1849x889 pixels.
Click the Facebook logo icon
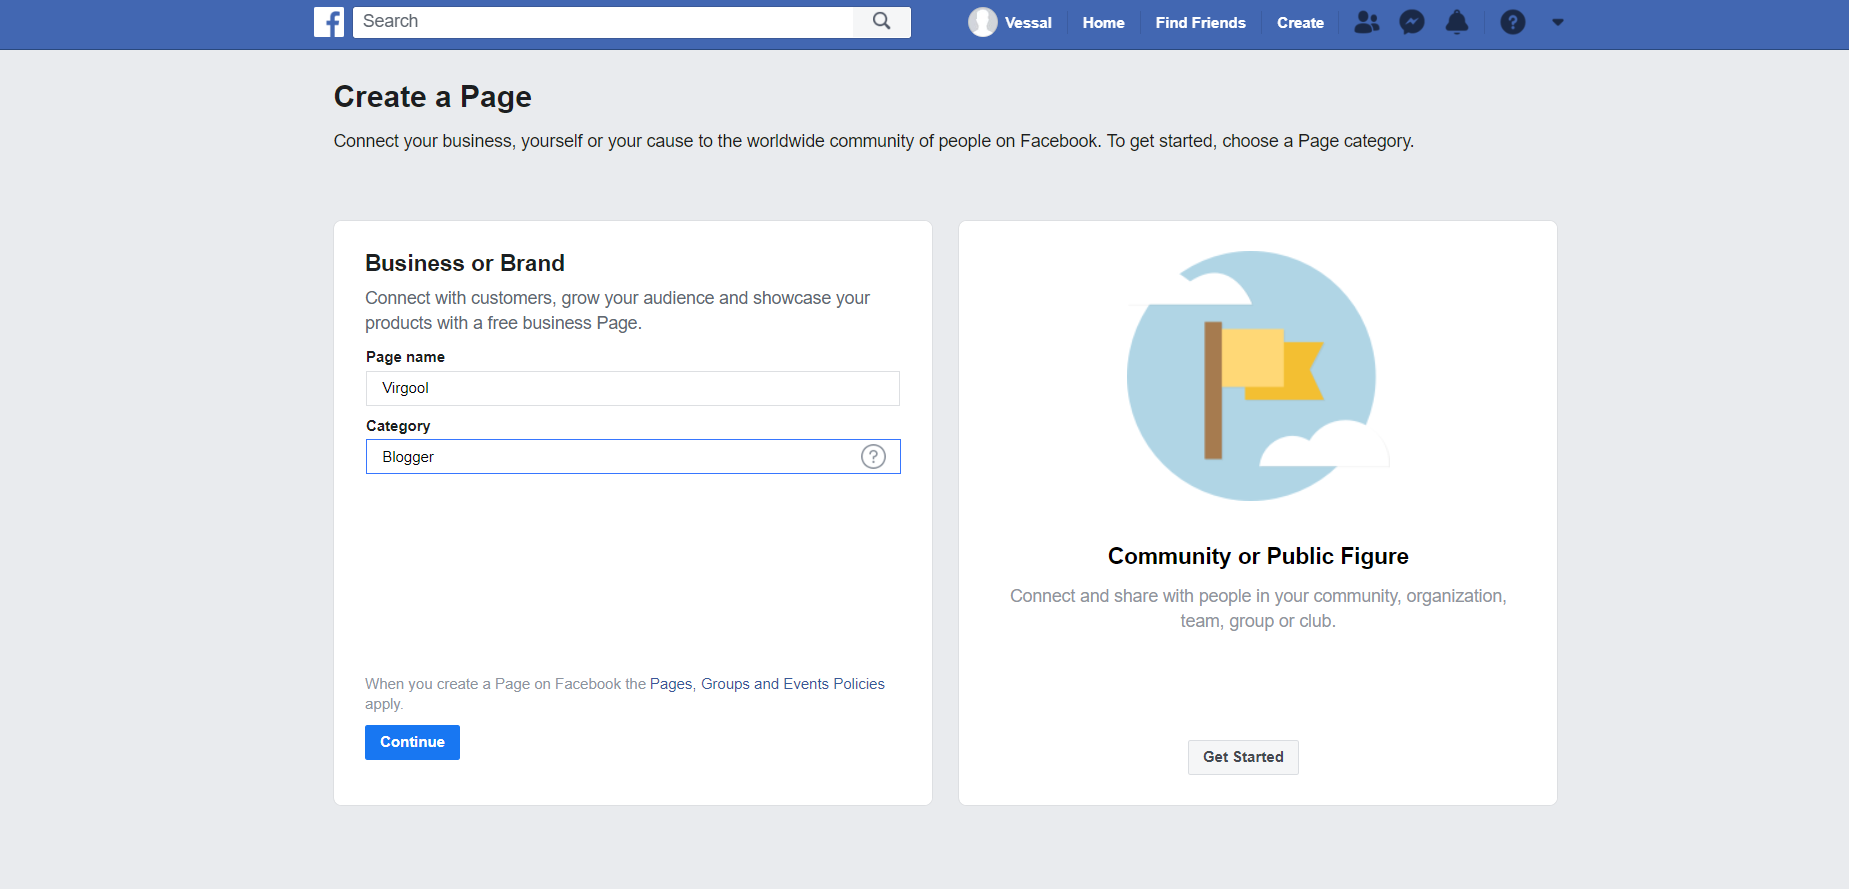point(329,22)
